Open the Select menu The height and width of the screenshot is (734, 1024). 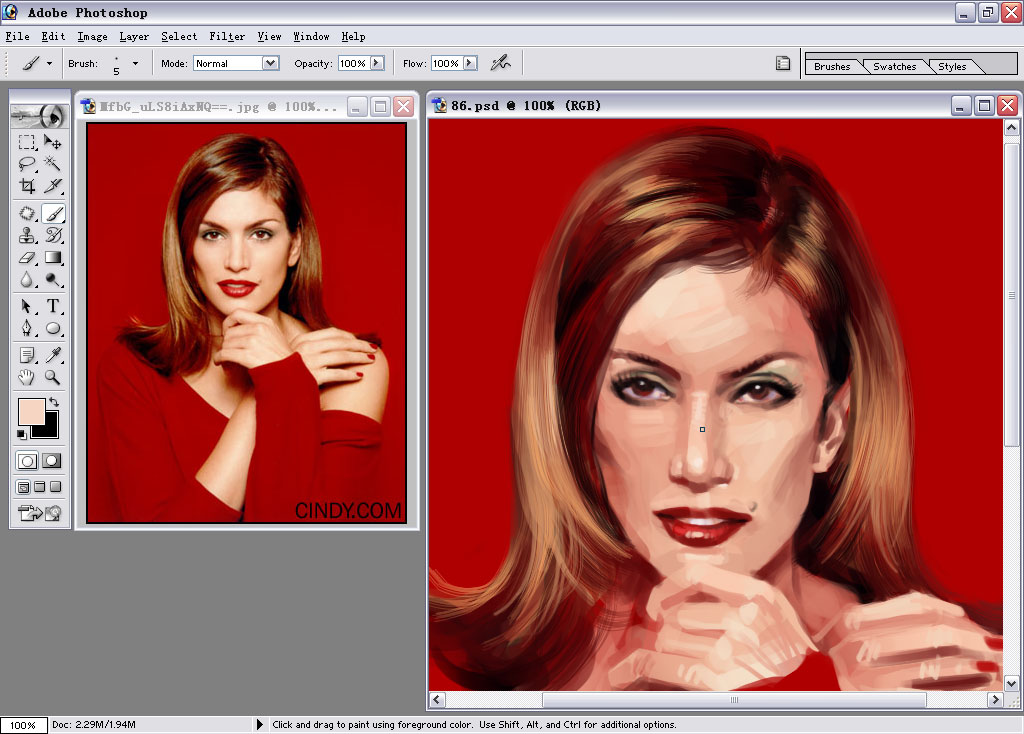(179, 37)
